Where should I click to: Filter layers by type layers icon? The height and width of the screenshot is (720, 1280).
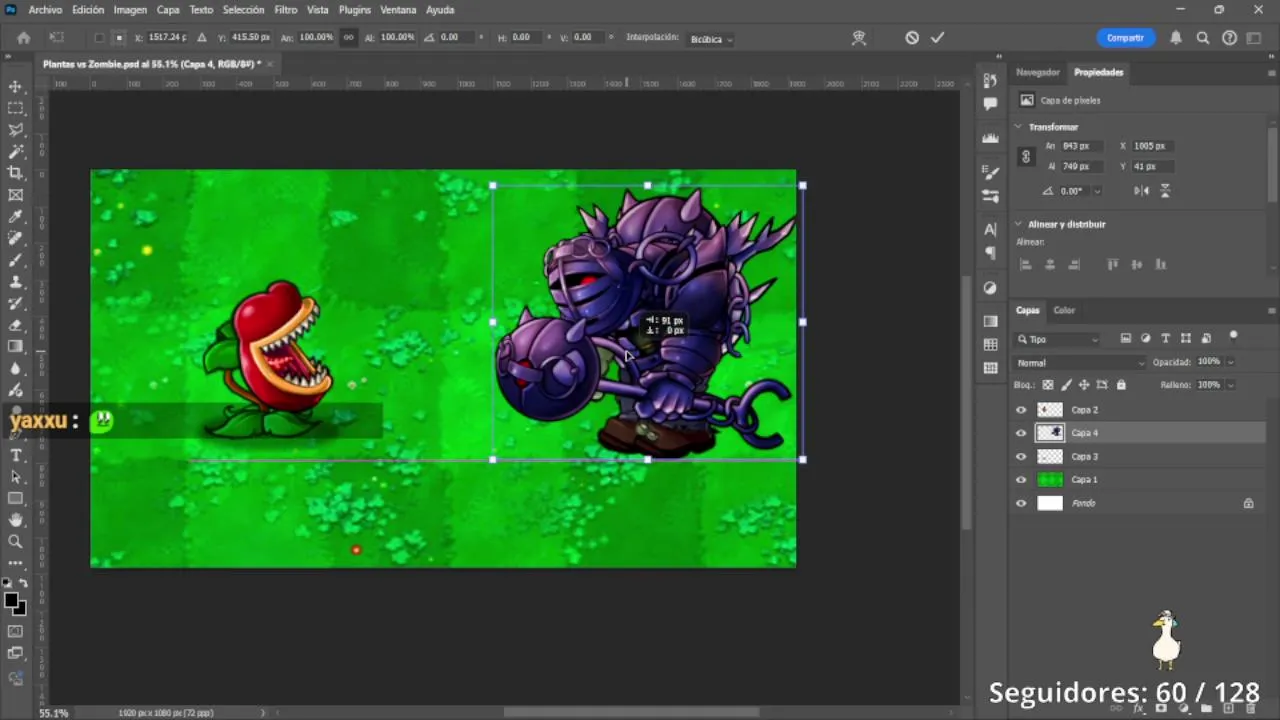(1165, 339)
